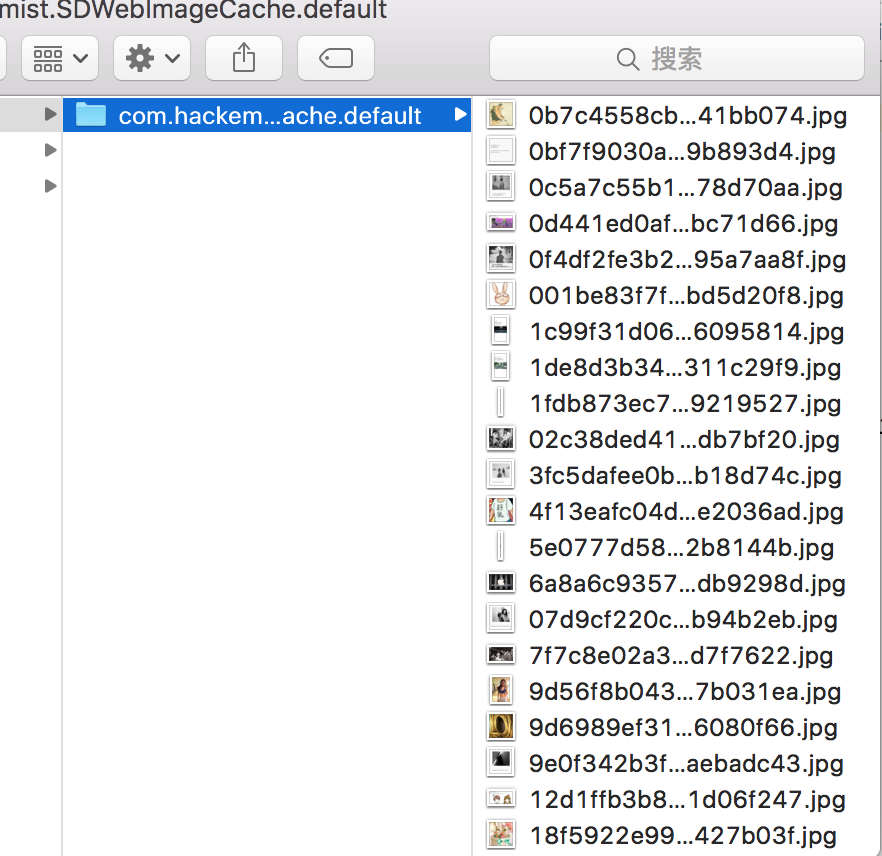Click thumbnail icon of 12d1ffb3b8...1d06f247.jpg
The width and height of the screenshot is (882, 856).
tap(500, 799)
